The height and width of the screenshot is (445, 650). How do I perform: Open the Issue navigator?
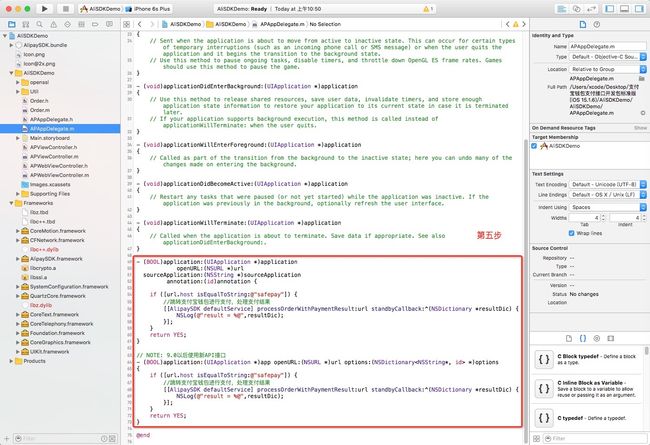(53, 24)
